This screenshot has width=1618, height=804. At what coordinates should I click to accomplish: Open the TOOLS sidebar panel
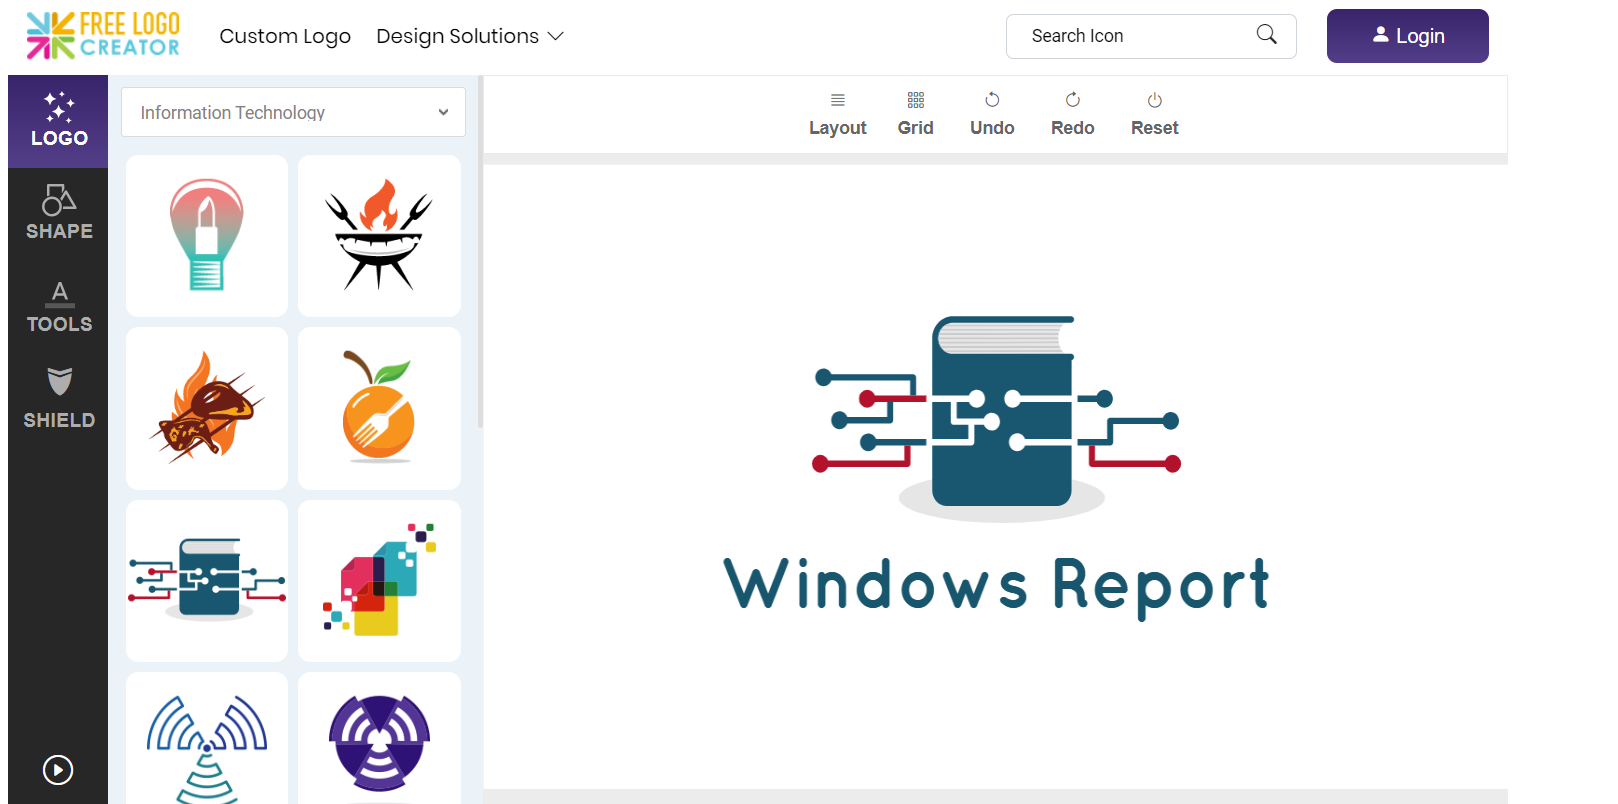pos(58,307)
